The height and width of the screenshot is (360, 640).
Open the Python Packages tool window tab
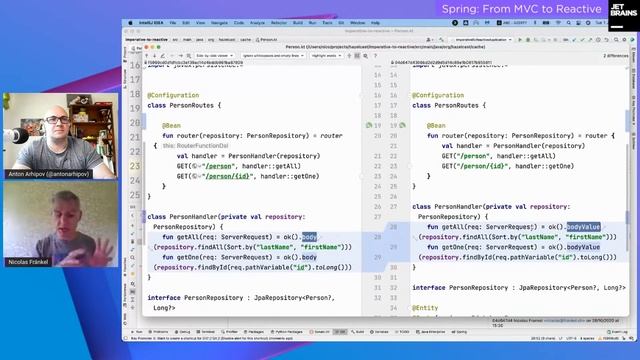click(x=288, y=332)
